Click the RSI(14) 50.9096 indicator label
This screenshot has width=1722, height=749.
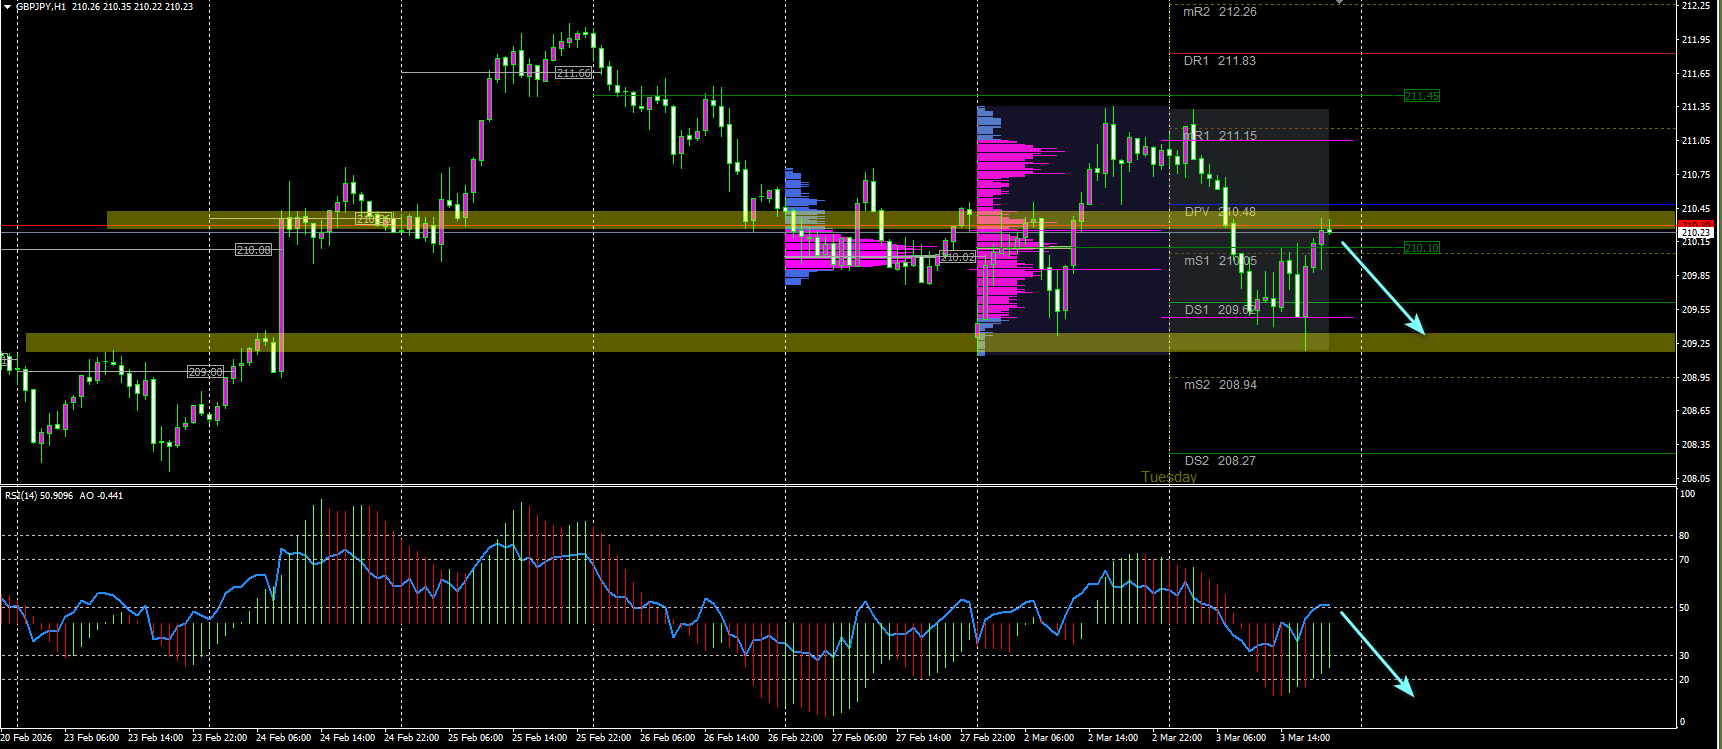39,496
